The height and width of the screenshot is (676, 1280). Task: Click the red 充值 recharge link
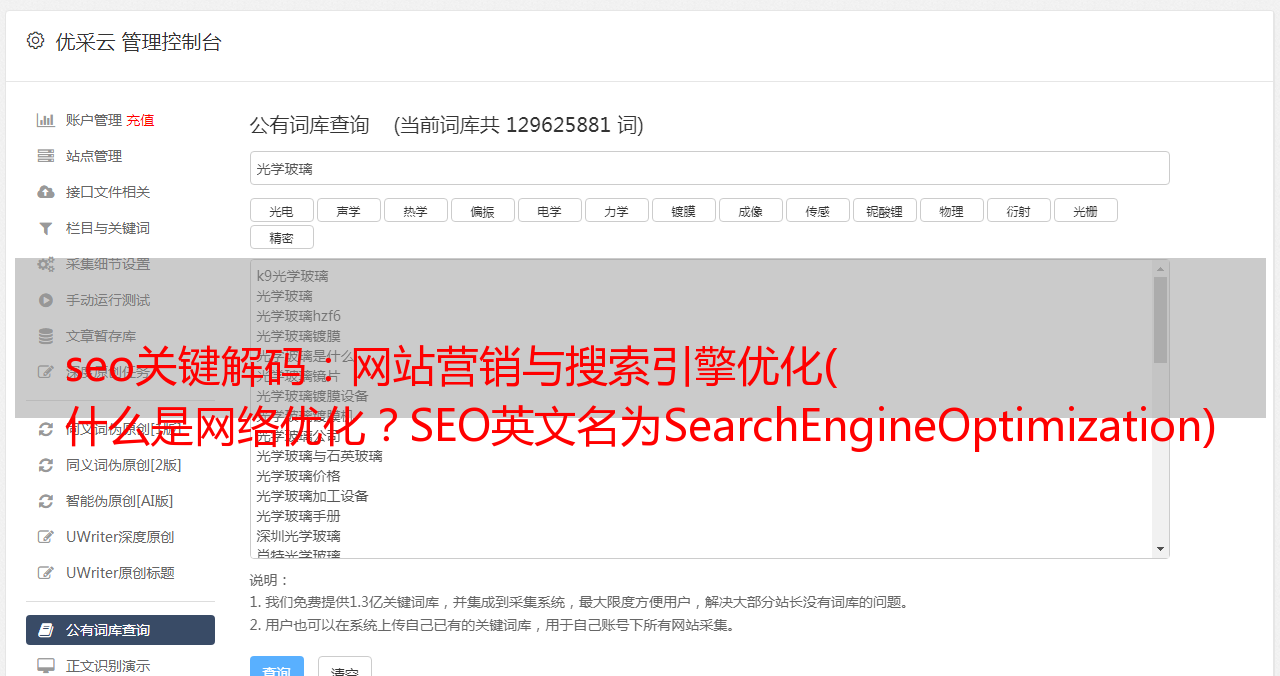pyautogui.click(x=140, y=120)
